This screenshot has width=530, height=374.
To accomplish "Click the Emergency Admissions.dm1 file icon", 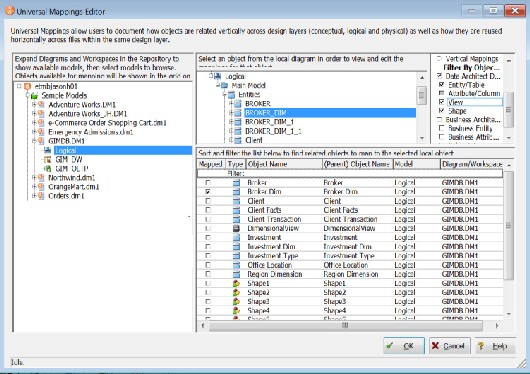I will [41, 132].
